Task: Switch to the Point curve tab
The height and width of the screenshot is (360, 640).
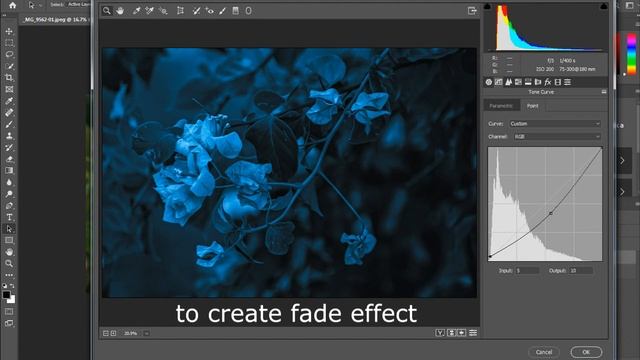Action: [x=533, y=106]
